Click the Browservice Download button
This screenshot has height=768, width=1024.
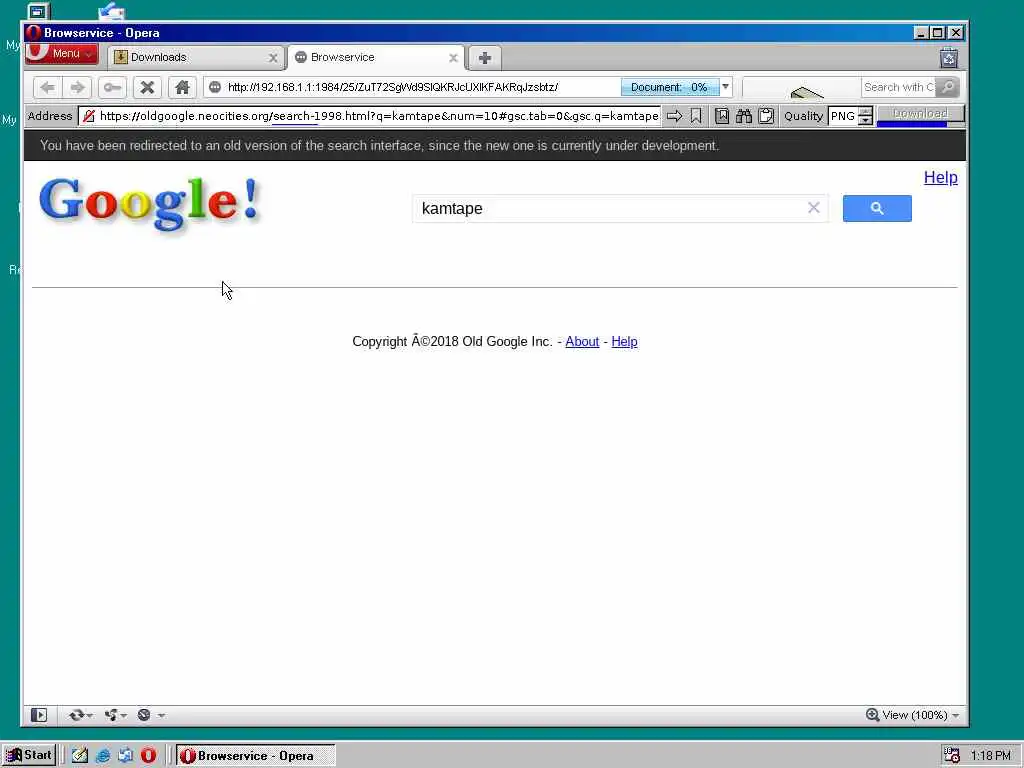(920, 114)
